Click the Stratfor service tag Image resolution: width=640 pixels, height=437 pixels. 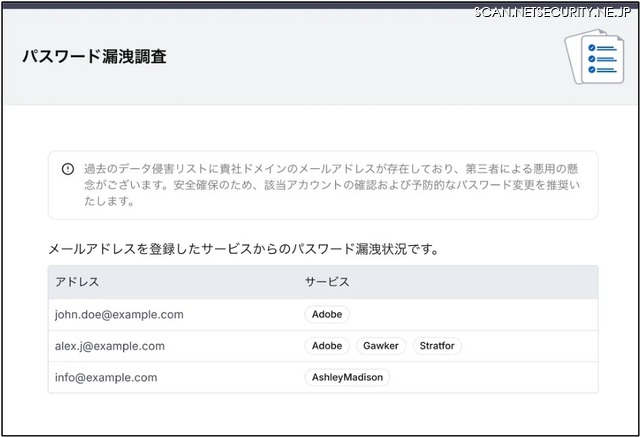coord(437,346)
